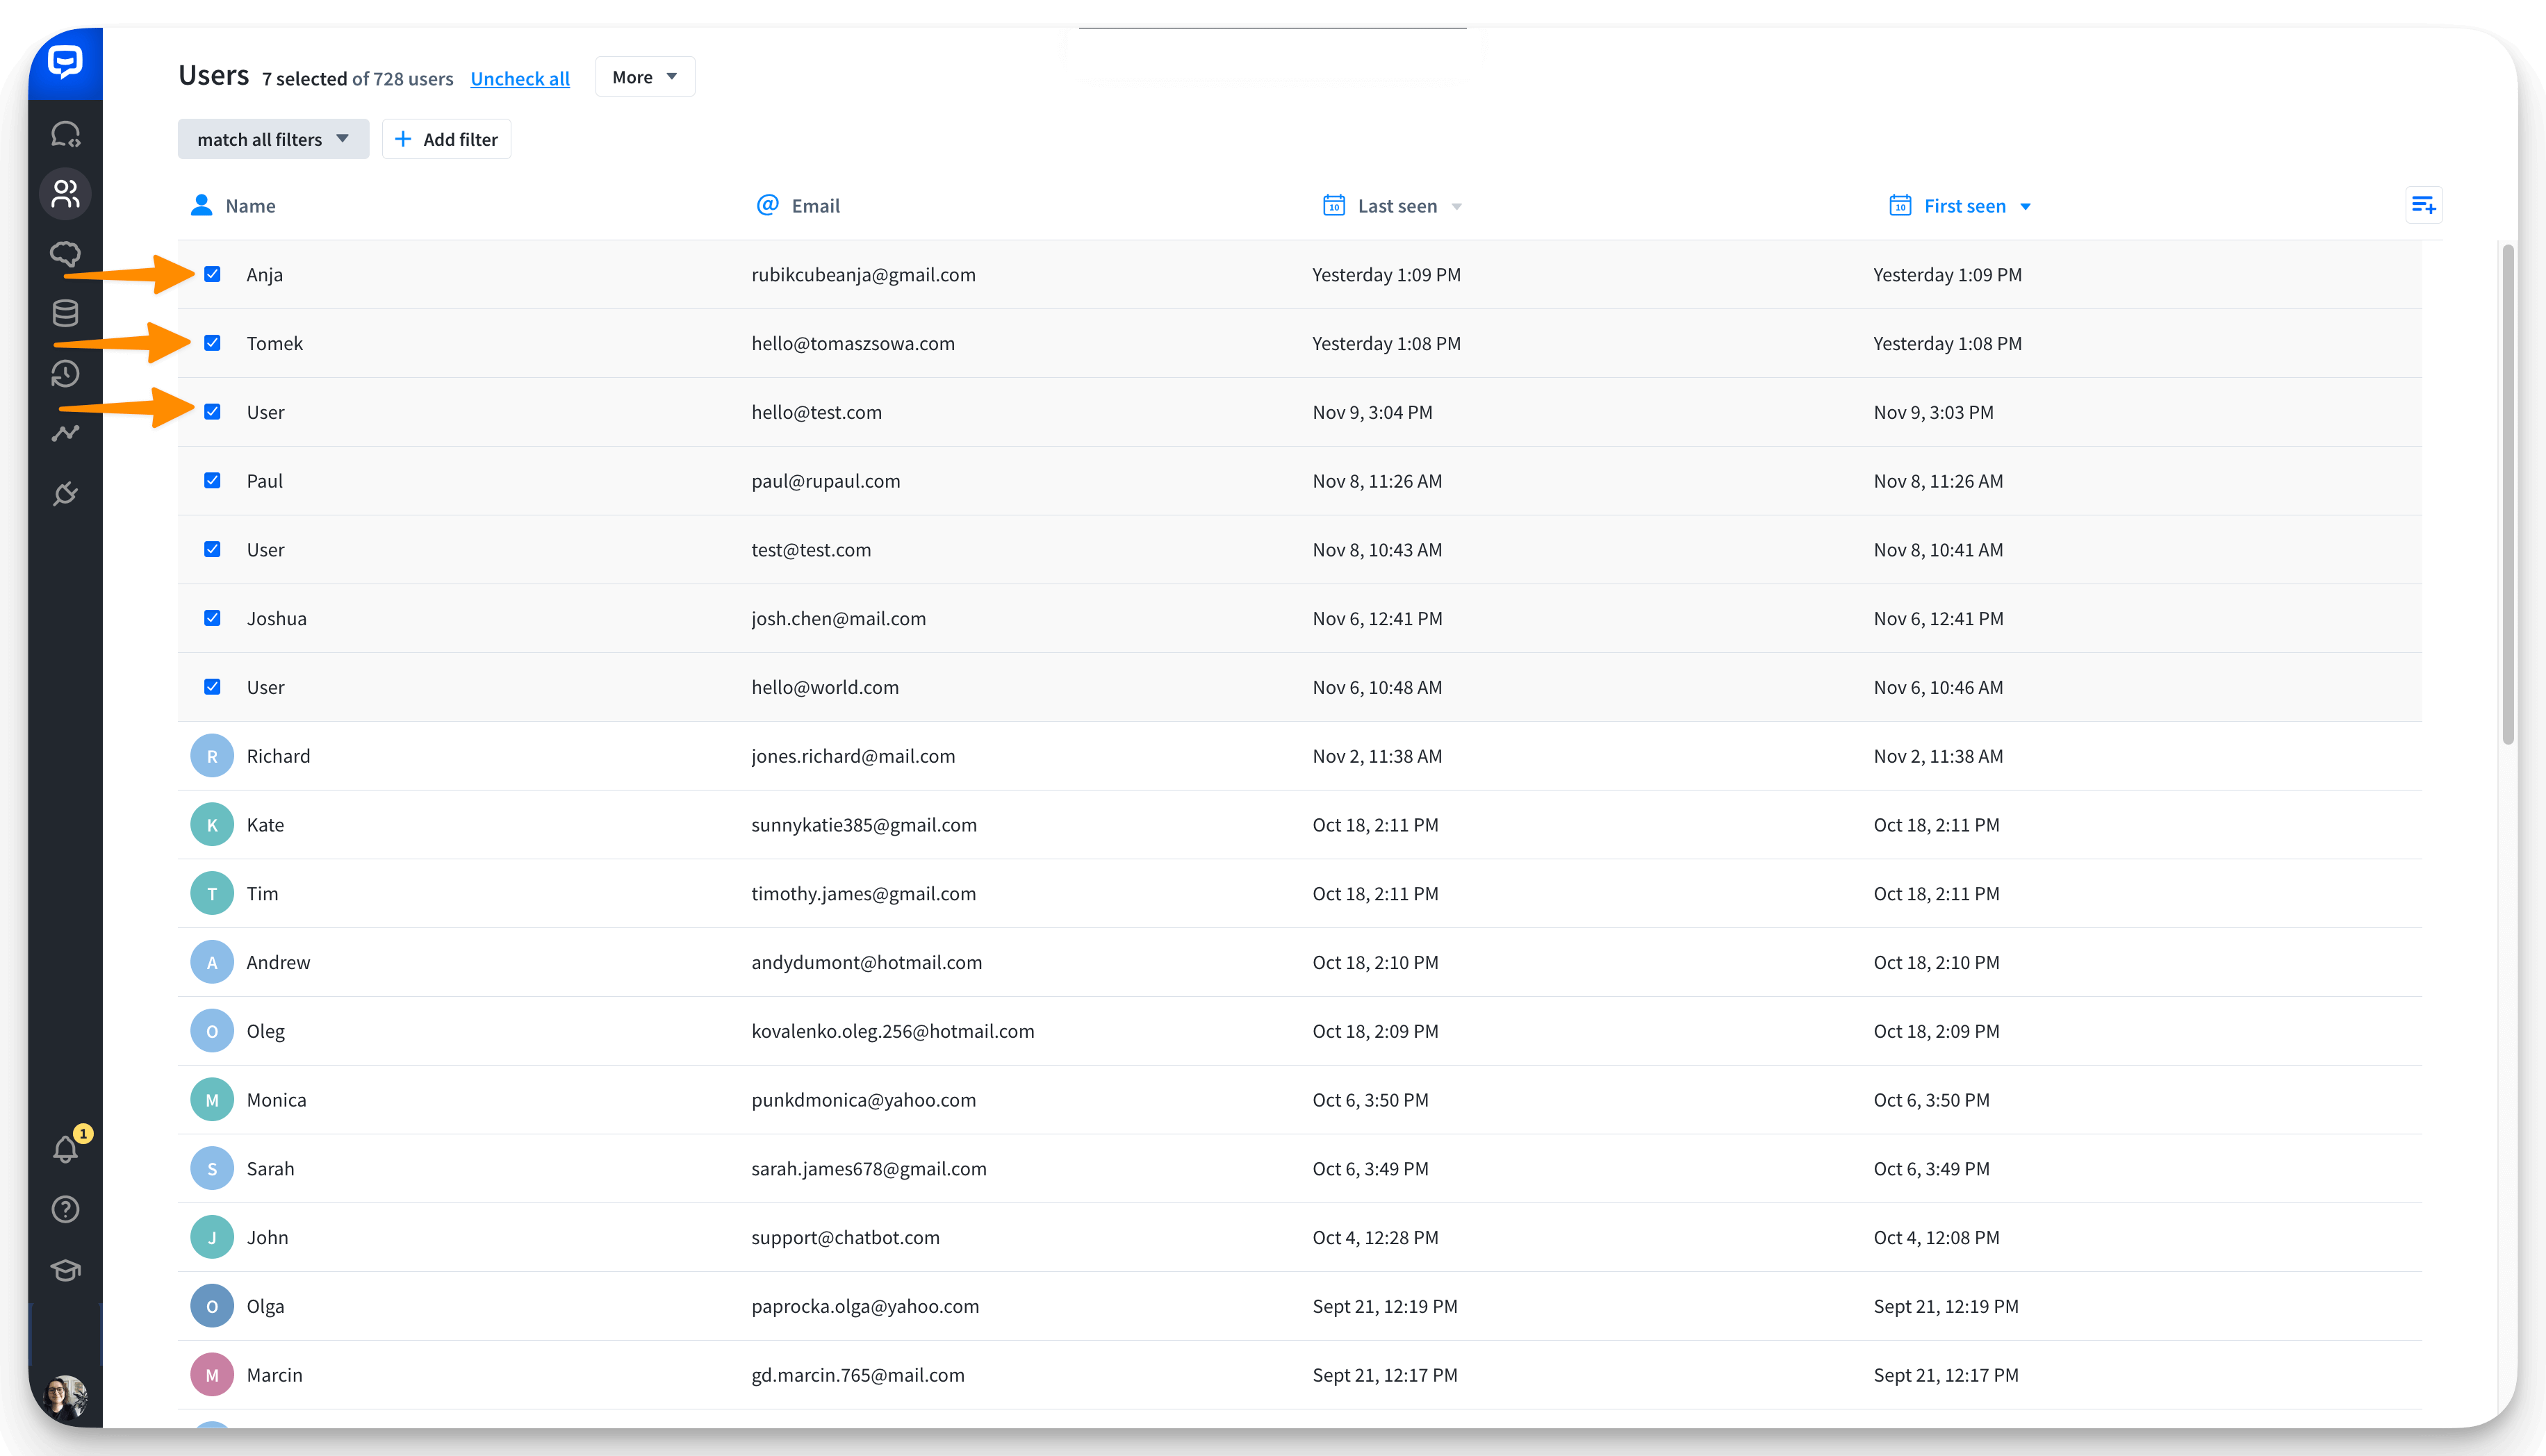Click email support@chatbot.com

(x=846, y=1238)
